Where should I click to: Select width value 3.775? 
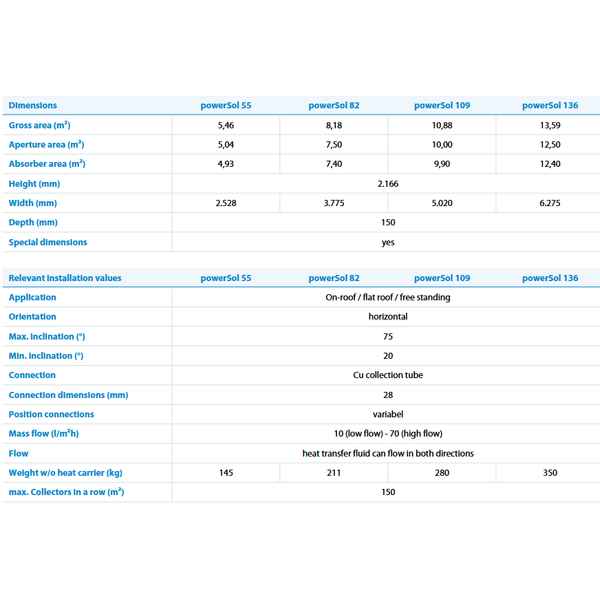334,203
